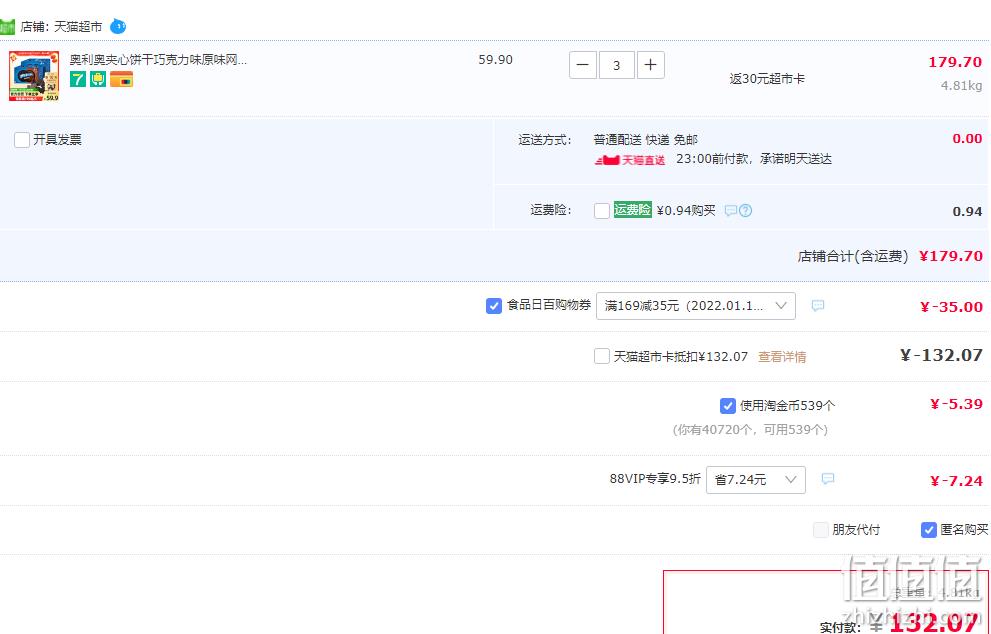Tick the 开具发票 invoice checkbox
The height and width of the screenshot is (634, 991).
click(x=22, y=140)
